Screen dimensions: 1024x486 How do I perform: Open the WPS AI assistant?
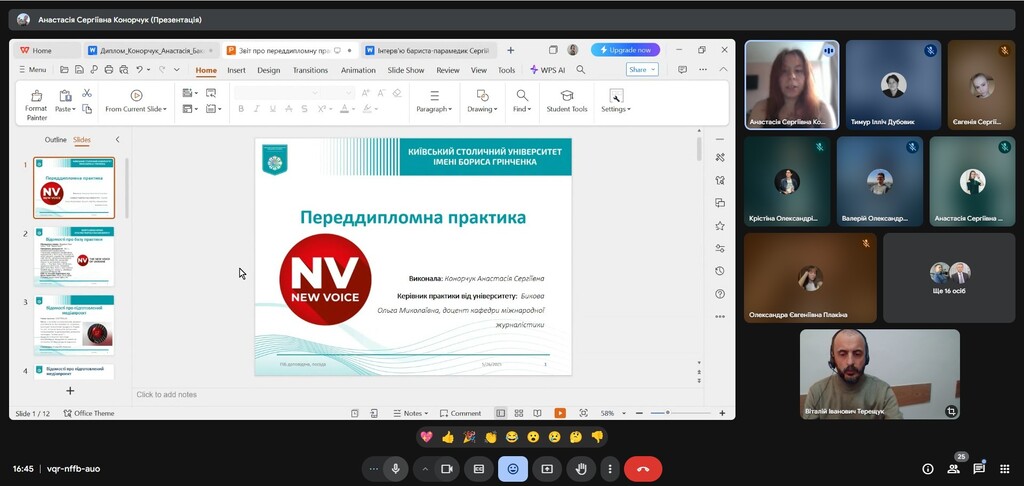[547, 70]
